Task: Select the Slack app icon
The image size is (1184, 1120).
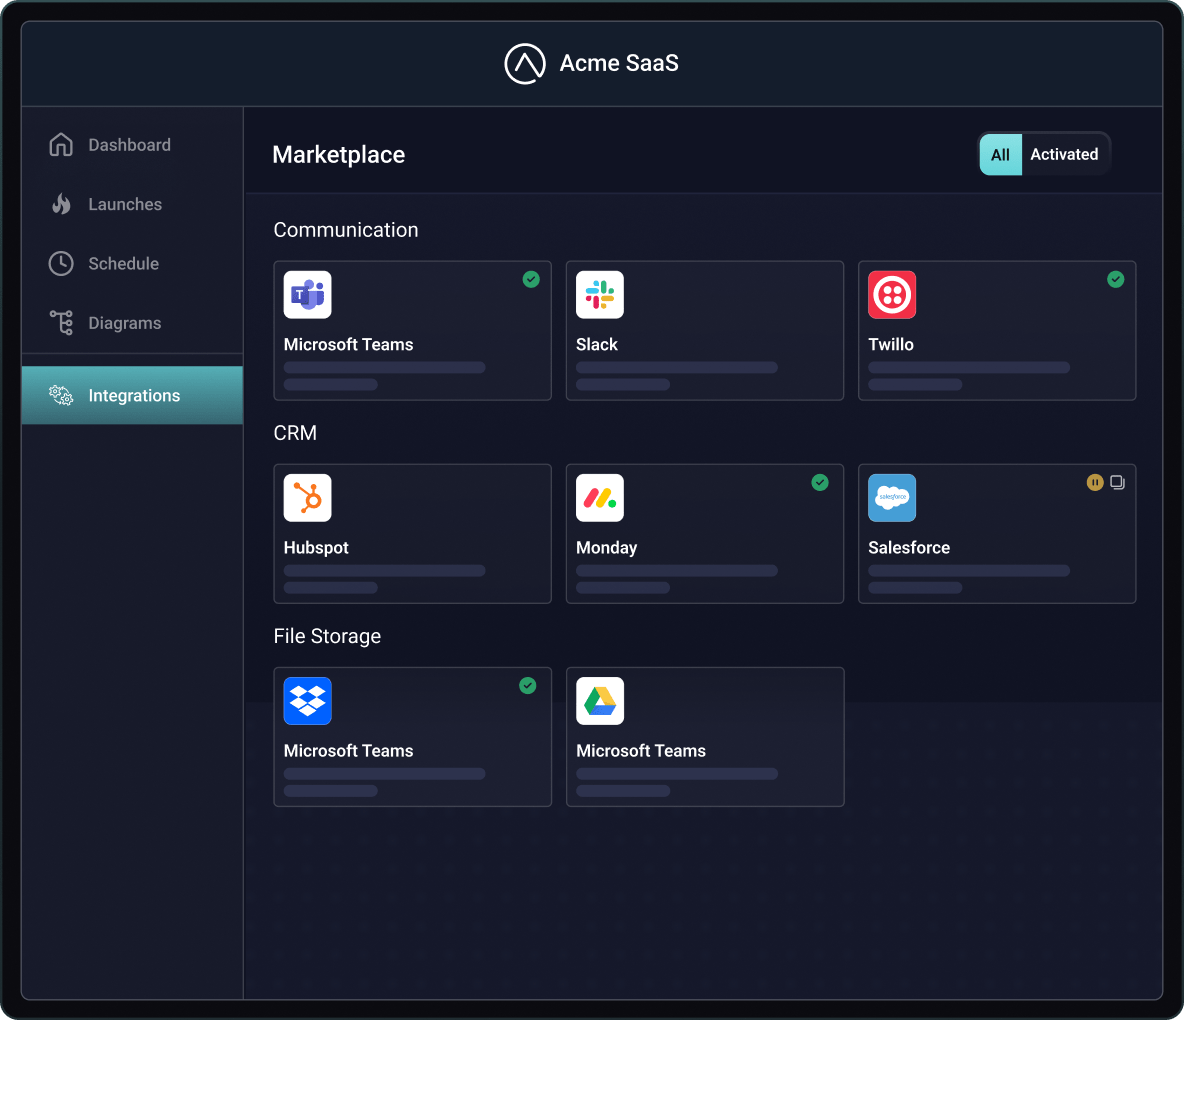Action: coord(600,295)
